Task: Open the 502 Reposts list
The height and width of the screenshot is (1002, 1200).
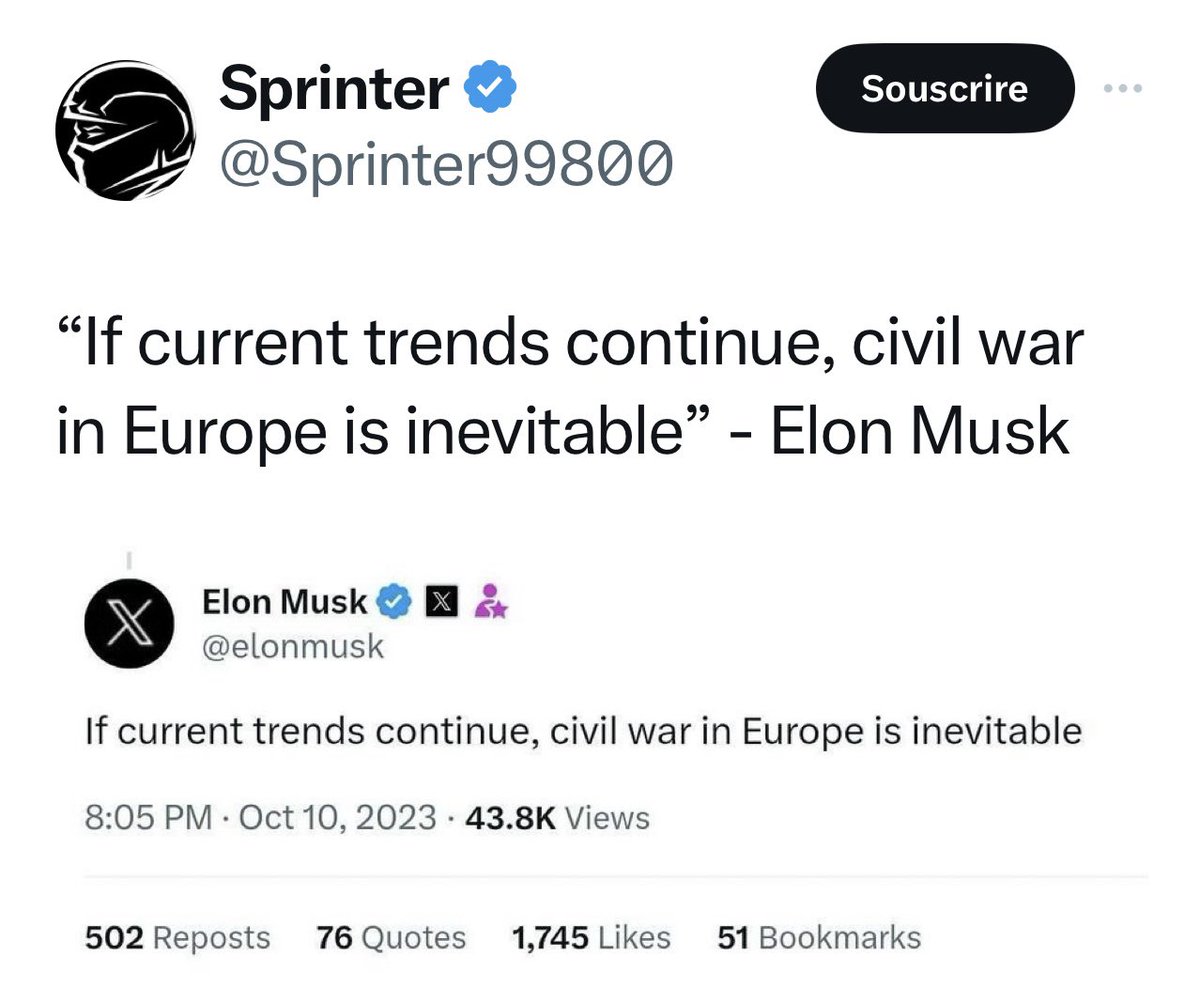Action: tap(178, 938)
